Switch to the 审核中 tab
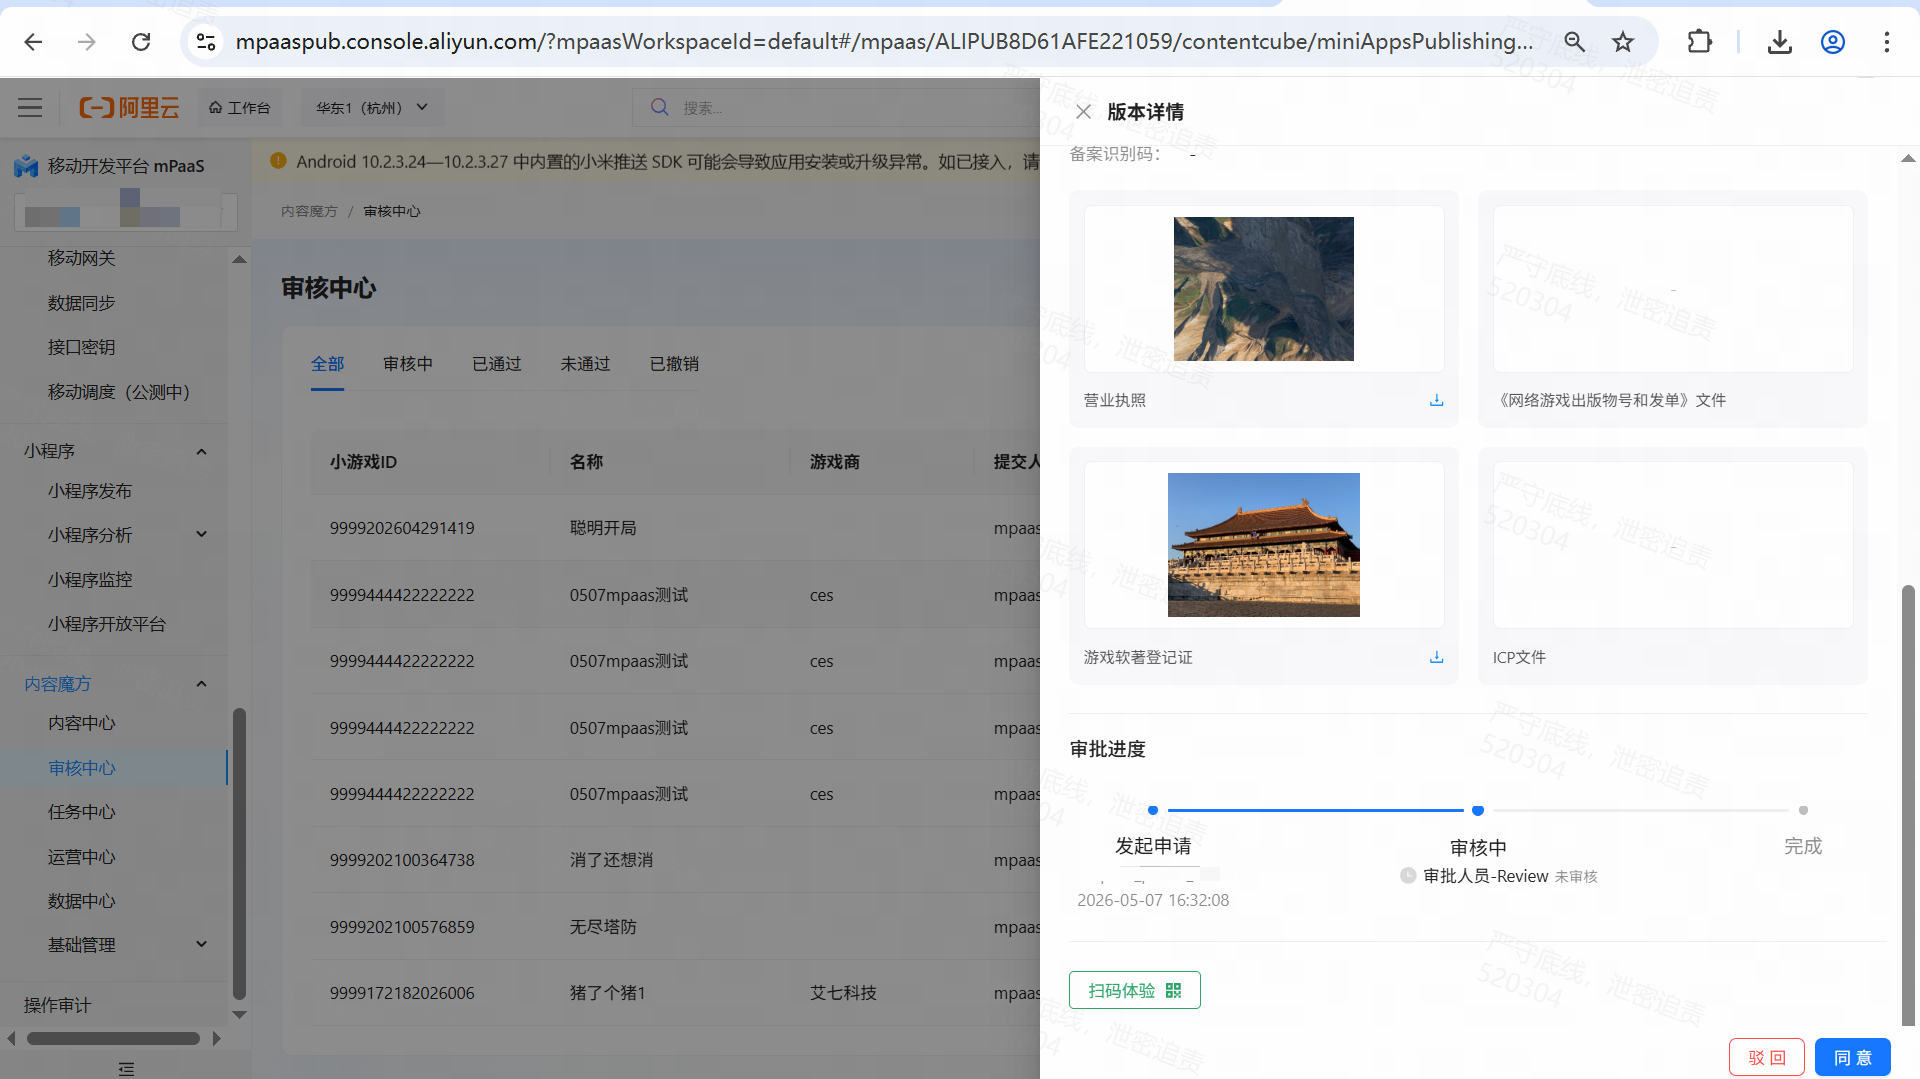The height and width of the screenshot is (1079, 1920). pos(408,364)
